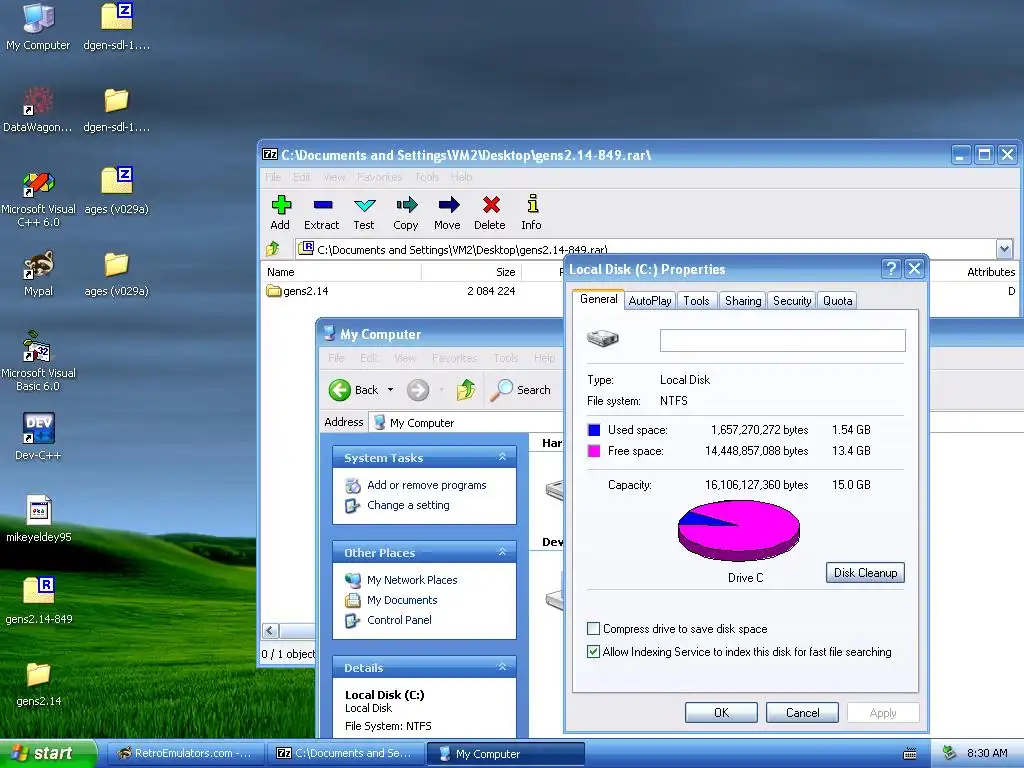The image size is (1024, 768).
Task: Click the magenta Free space color swatch
Action: coord(594,451)
